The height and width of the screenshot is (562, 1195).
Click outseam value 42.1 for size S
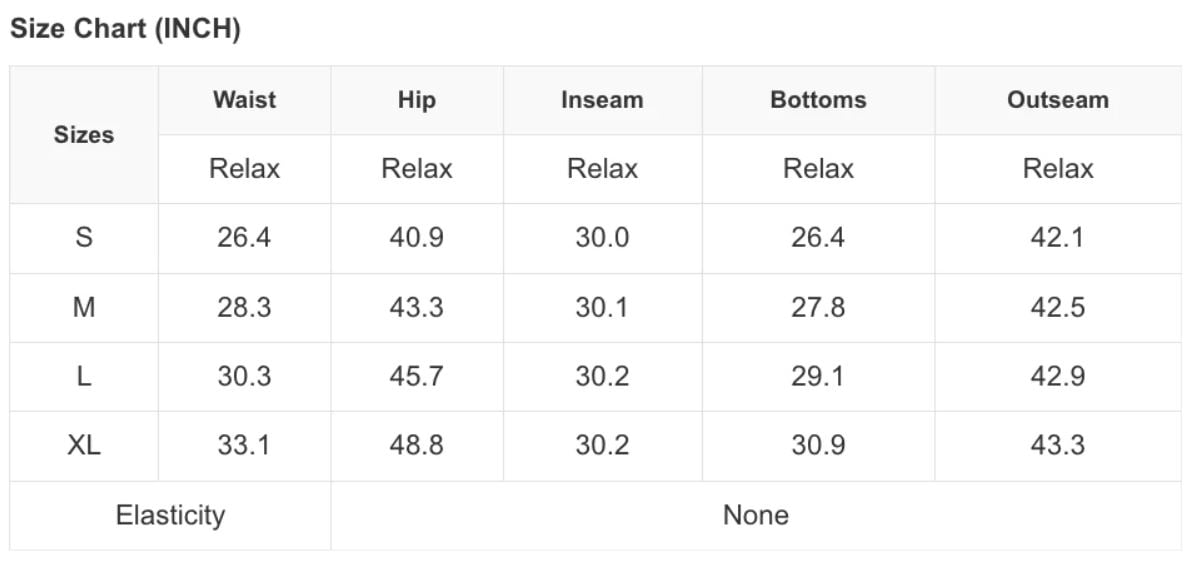1058,238
